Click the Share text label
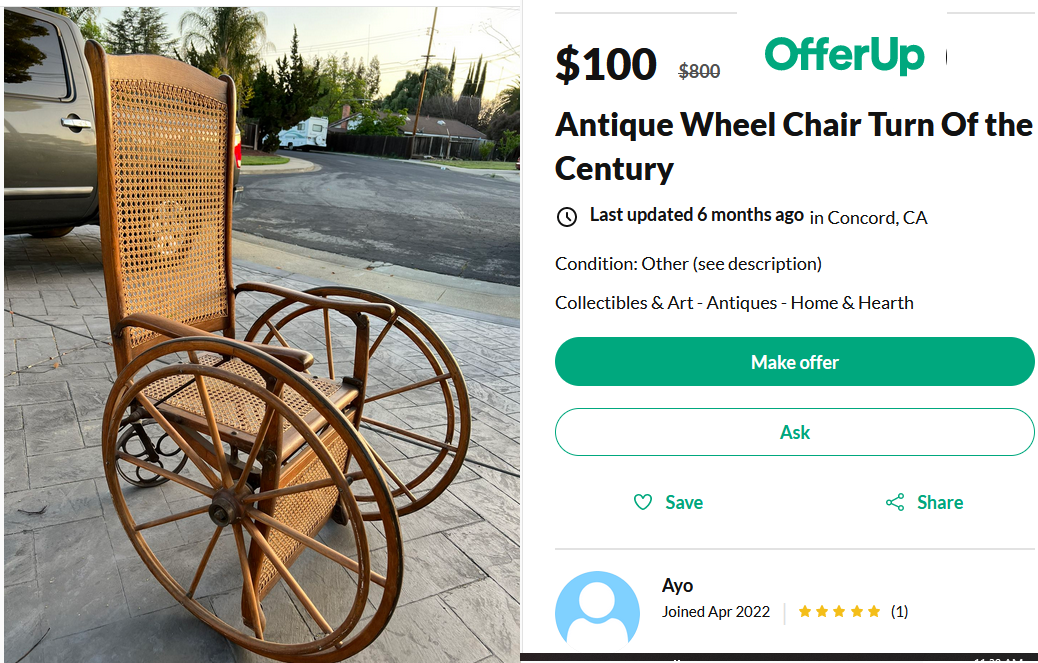Viewport: 1038px width, 663px height. pyautogui.click(x=940, y=502)
